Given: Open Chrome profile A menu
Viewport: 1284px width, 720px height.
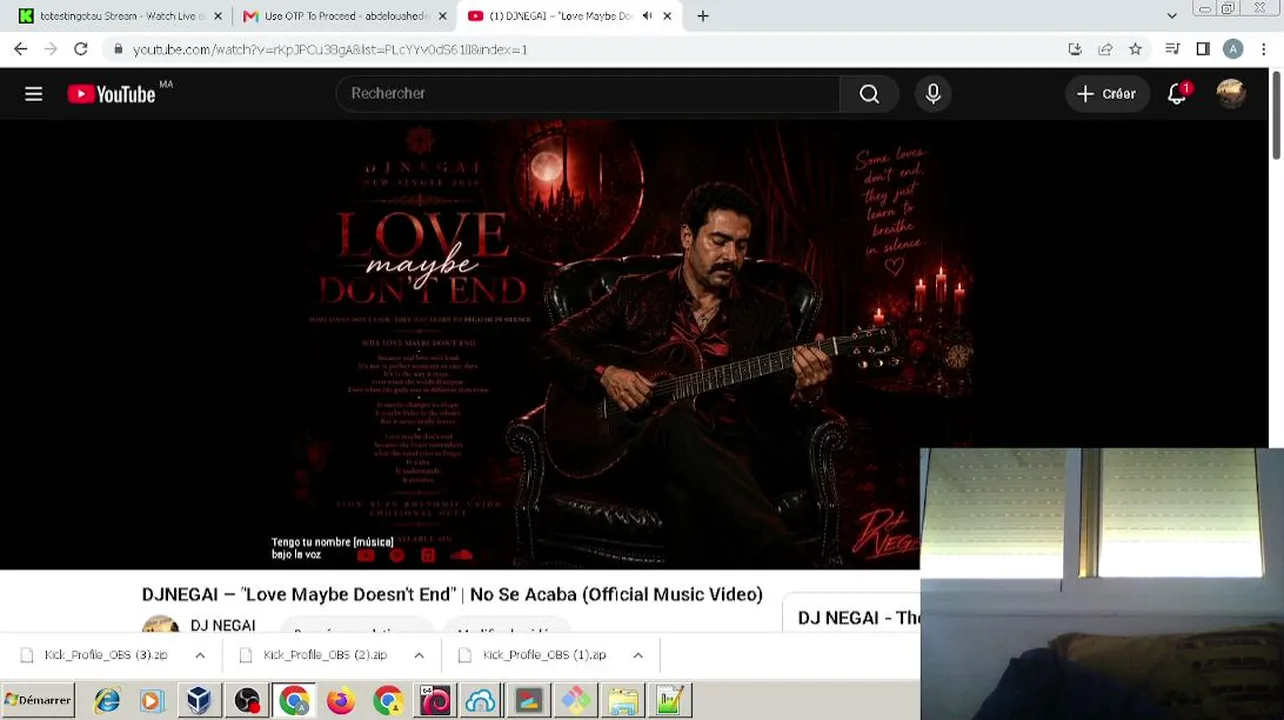Looking at the screenshot, I should (x=1233, y=49).
